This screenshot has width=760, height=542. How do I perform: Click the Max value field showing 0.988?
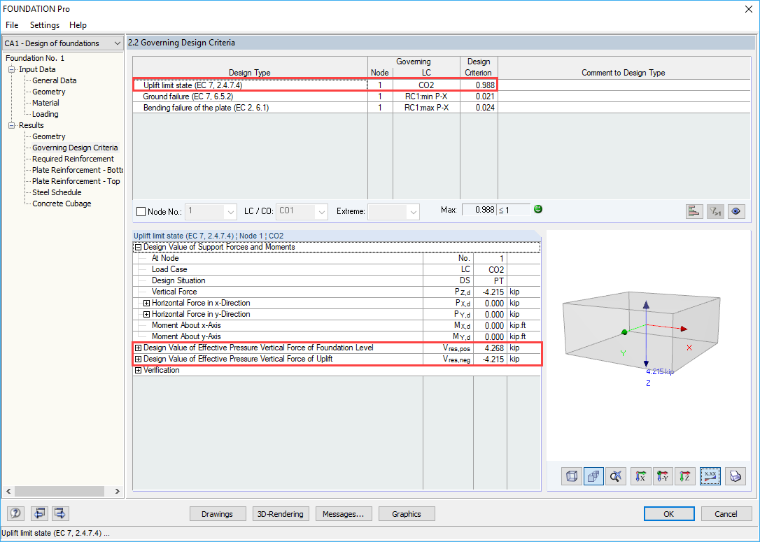point(479,209)
